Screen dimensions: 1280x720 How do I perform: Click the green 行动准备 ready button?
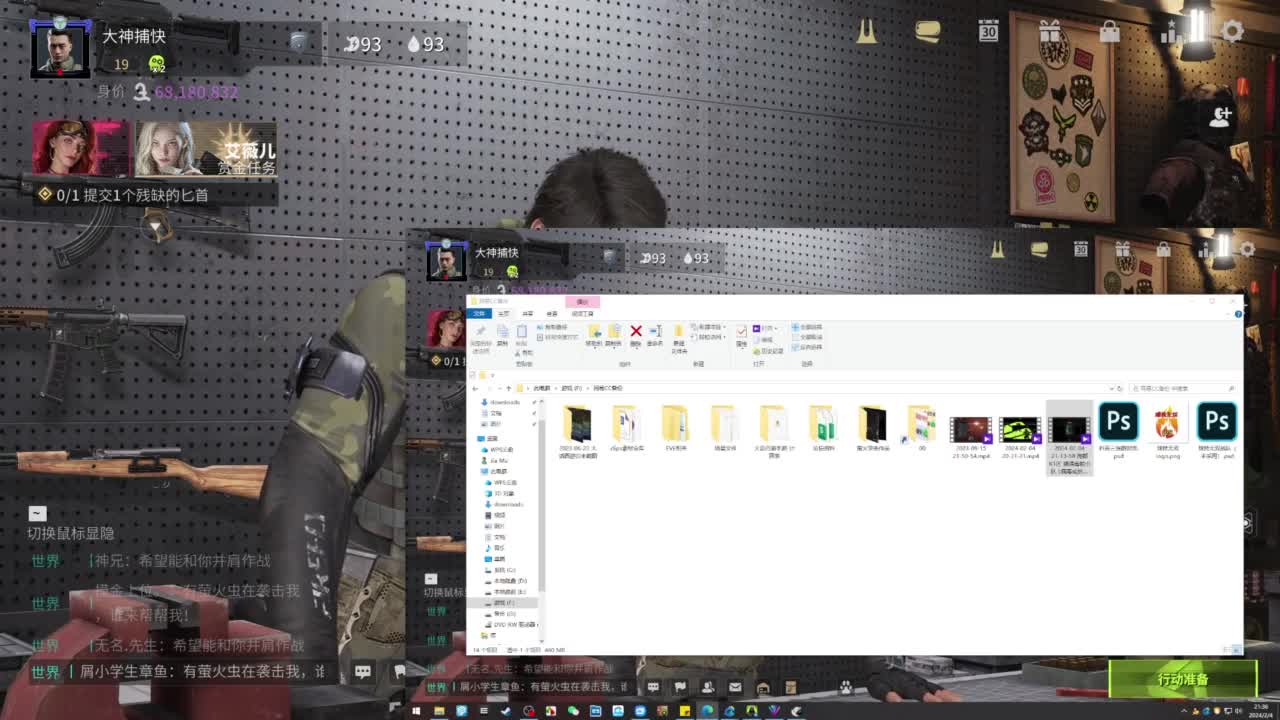click(x=1183, y=679)
